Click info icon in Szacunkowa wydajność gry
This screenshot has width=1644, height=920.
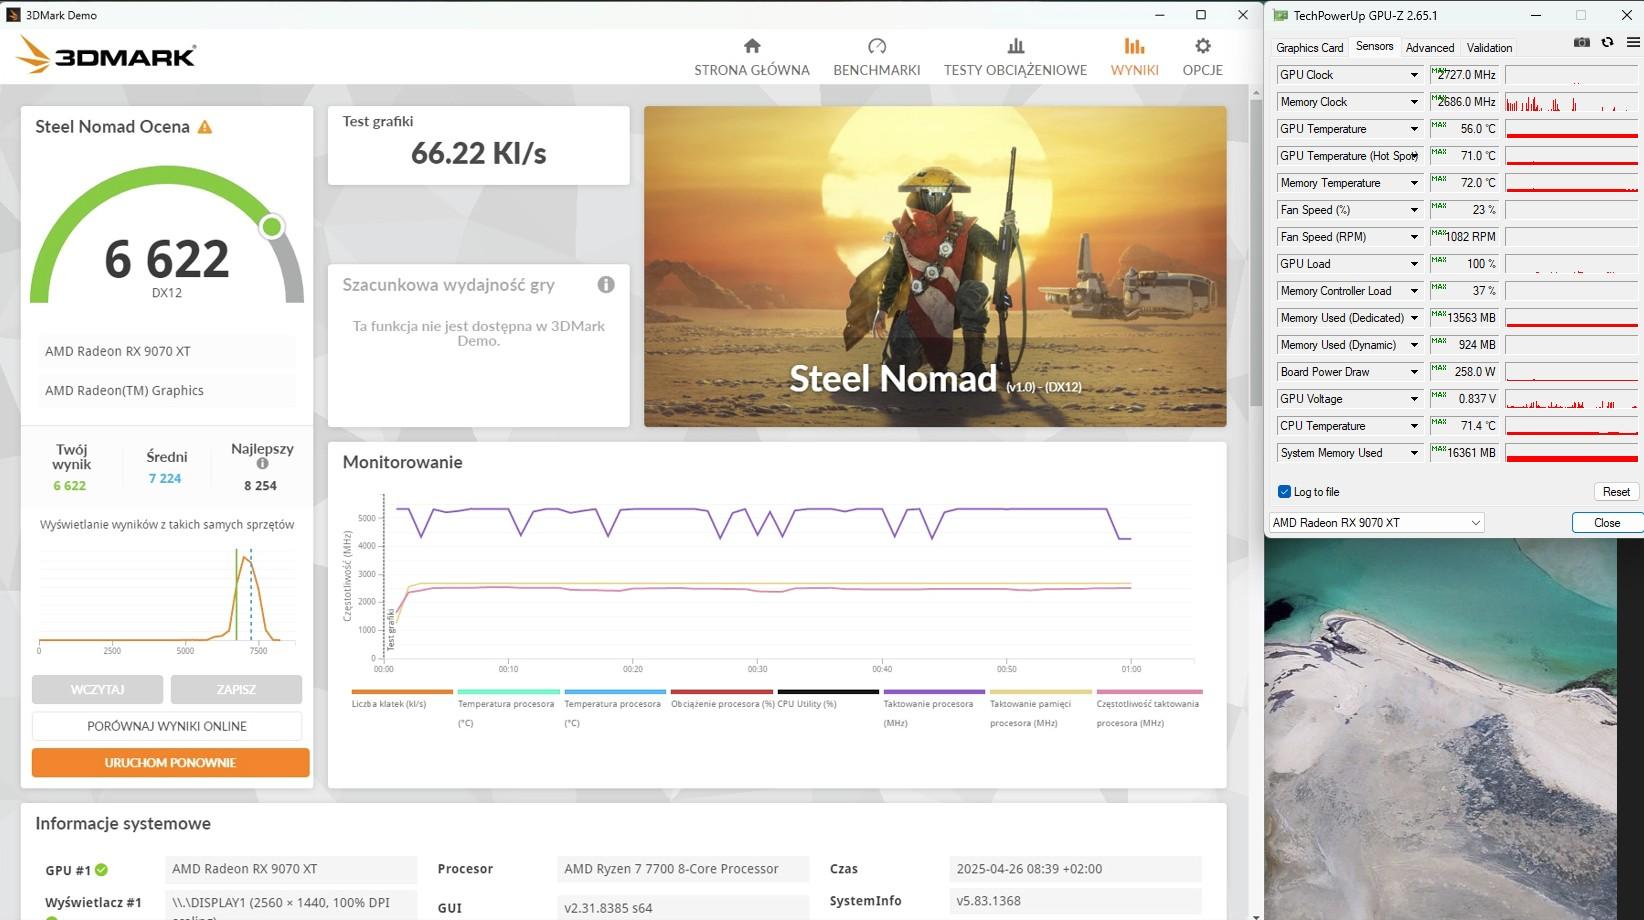coord(606,285)
